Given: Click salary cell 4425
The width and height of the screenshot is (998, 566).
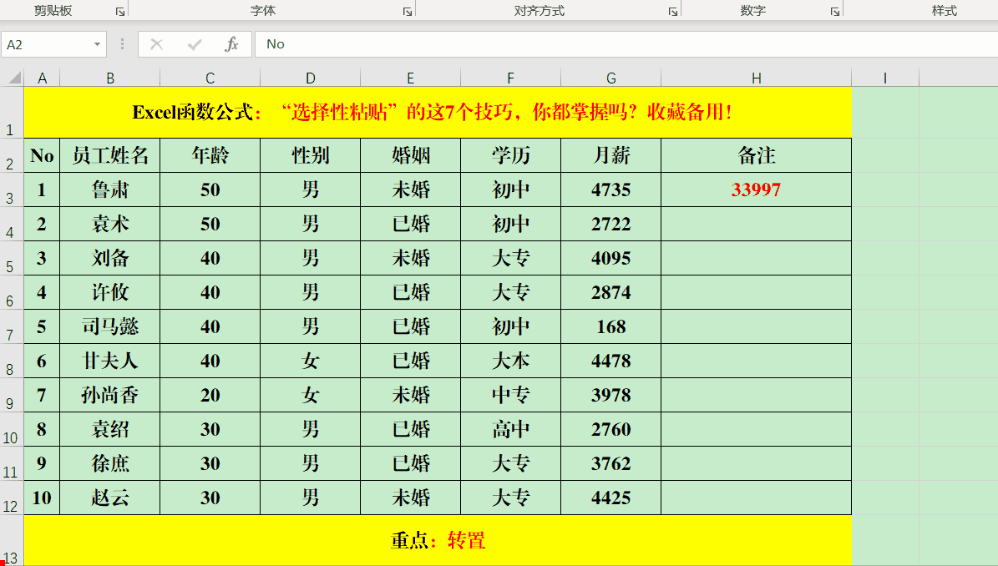Looking at the screenshot, I should (611, 498).
